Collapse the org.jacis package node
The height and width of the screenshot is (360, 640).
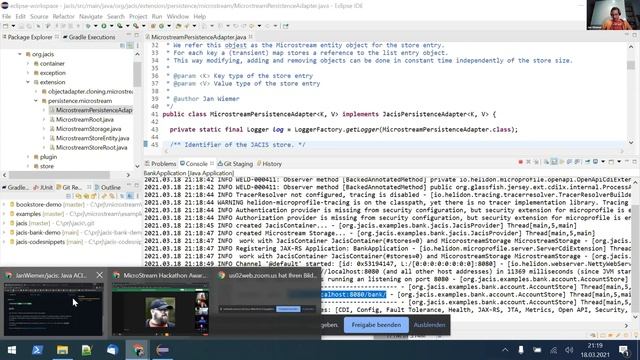(x=20, y=54)
